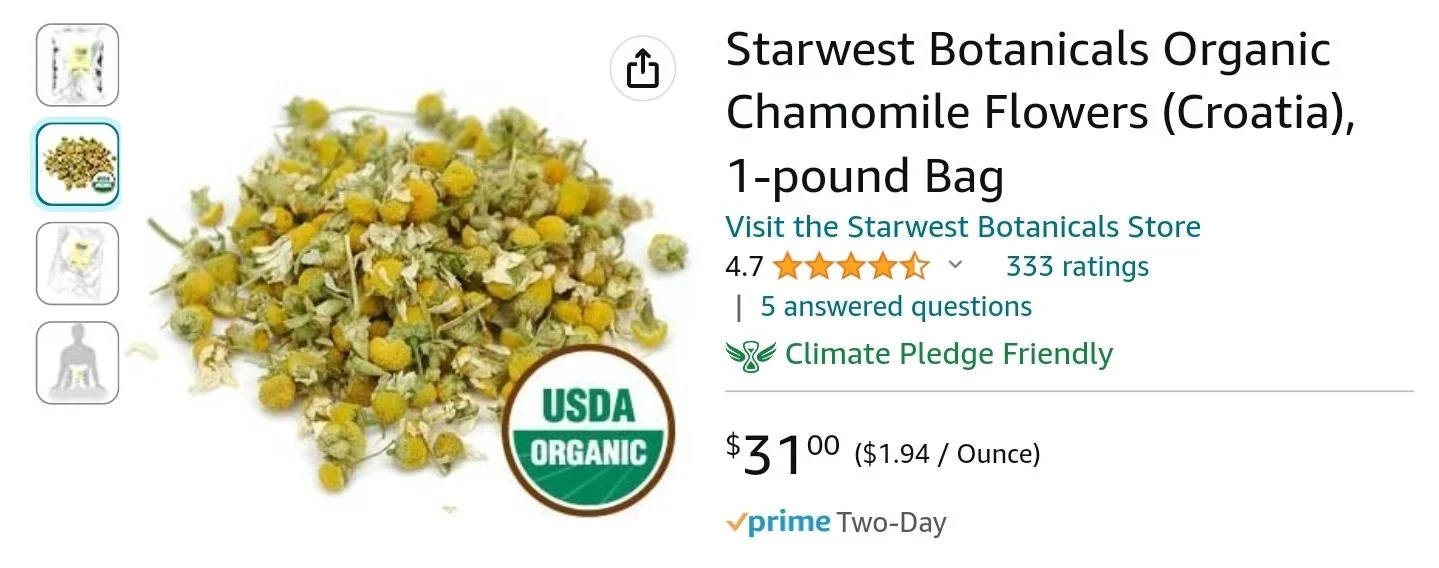This screenshot has height=568, width=1439.
Task: Click the $31.00 price
Action: 783,453
